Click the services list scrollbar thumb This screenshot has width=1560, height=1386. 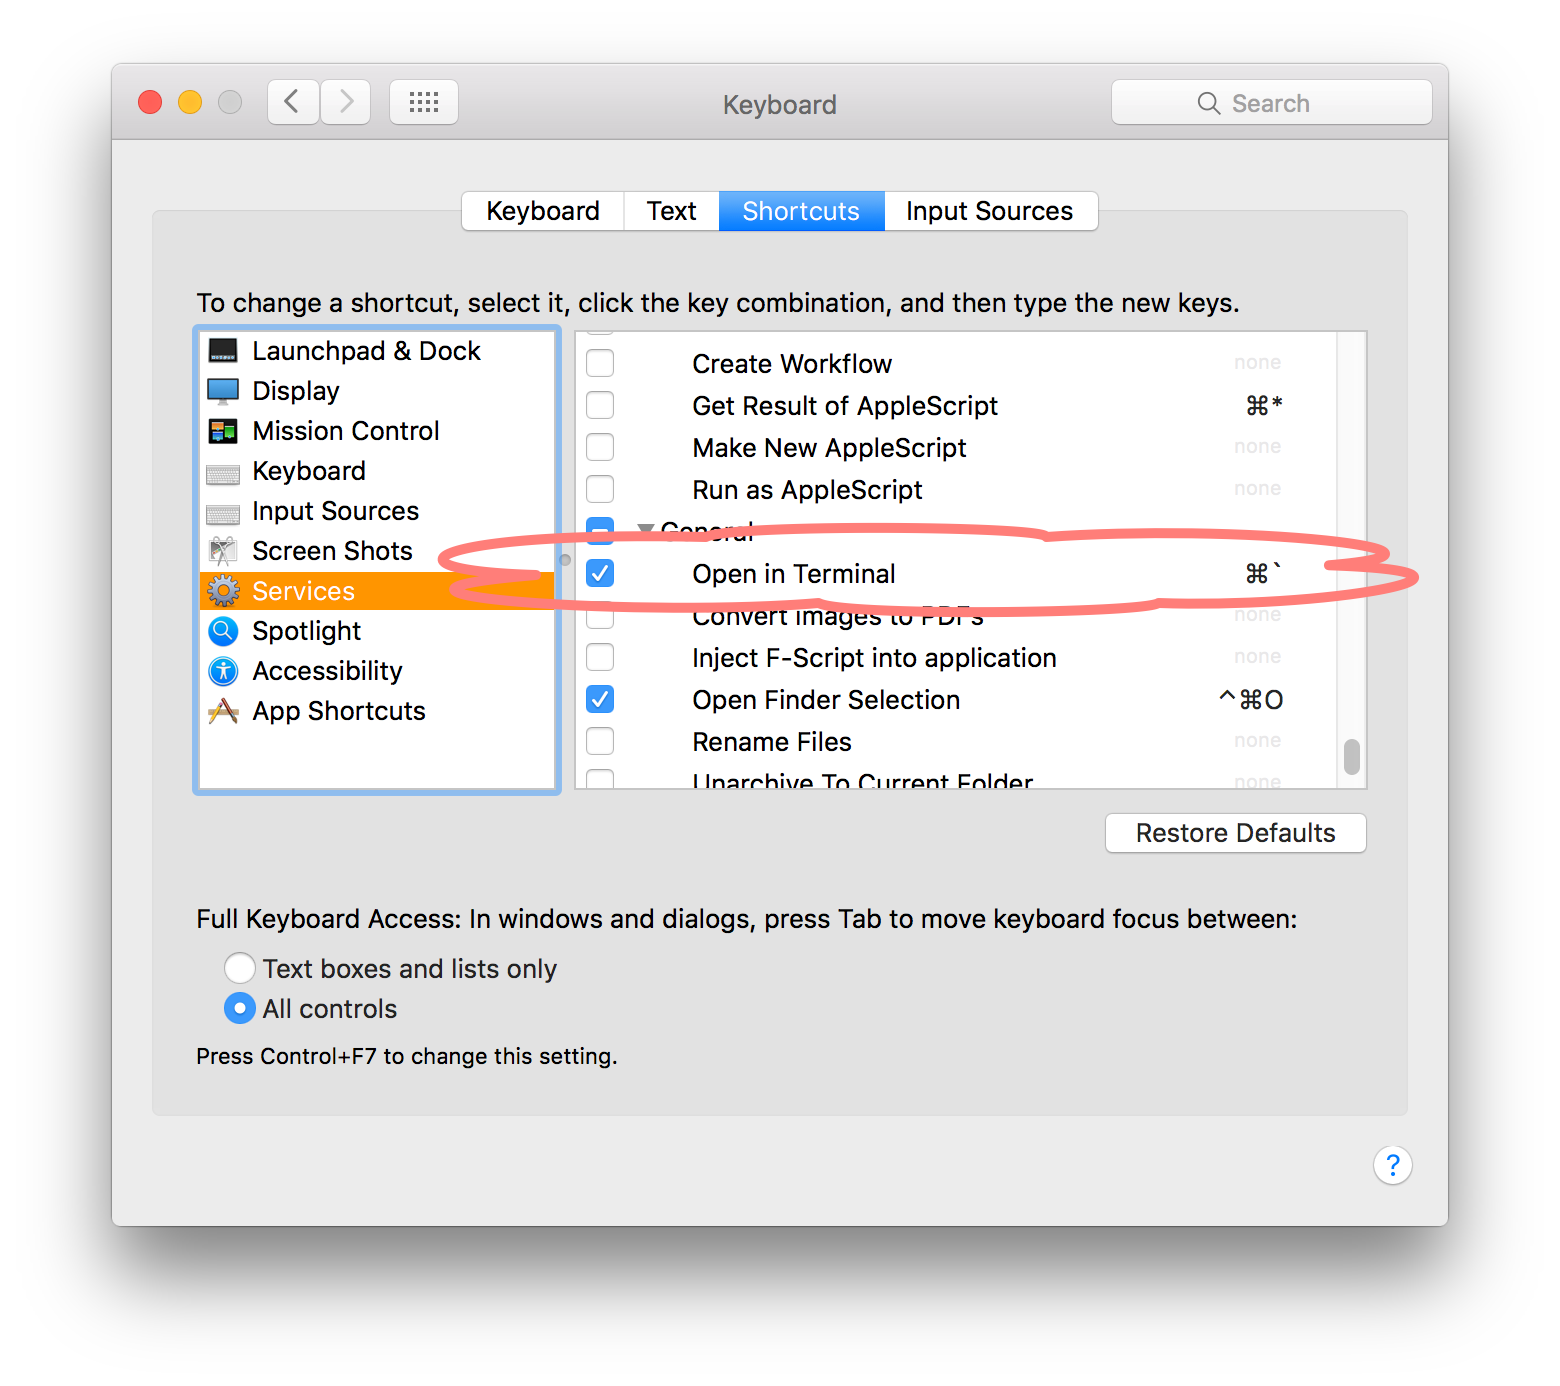click(x=1351, y=756)
